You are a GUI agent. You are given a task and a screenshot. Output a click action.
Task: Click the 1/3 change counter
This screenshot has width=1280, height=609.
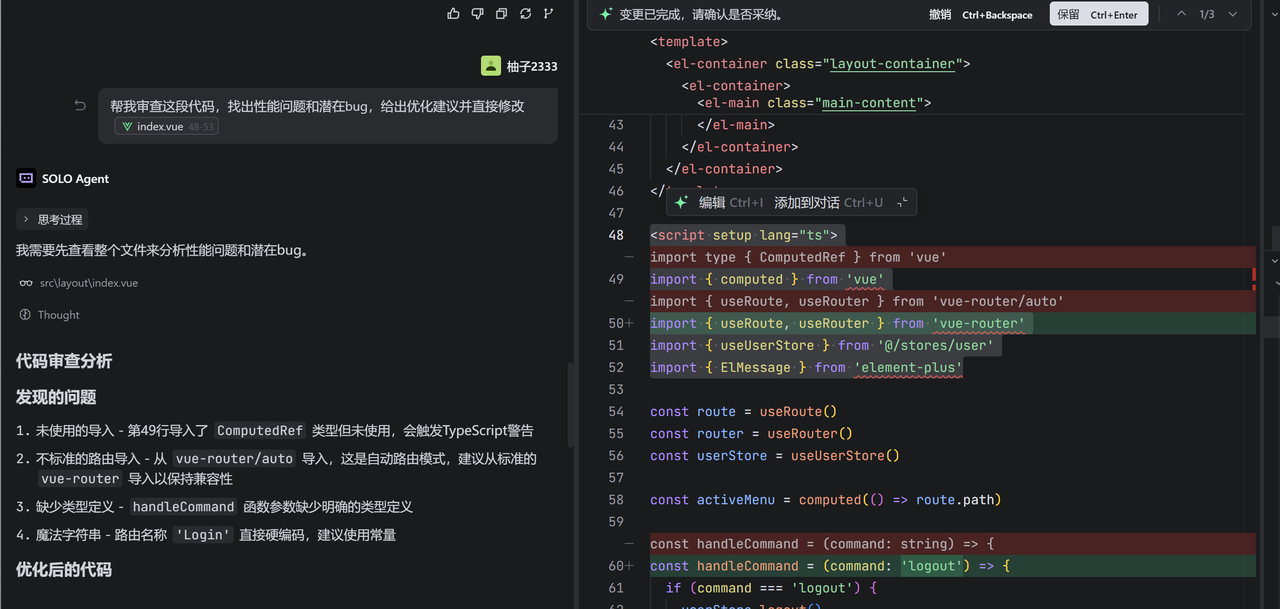coord(1207,14)
